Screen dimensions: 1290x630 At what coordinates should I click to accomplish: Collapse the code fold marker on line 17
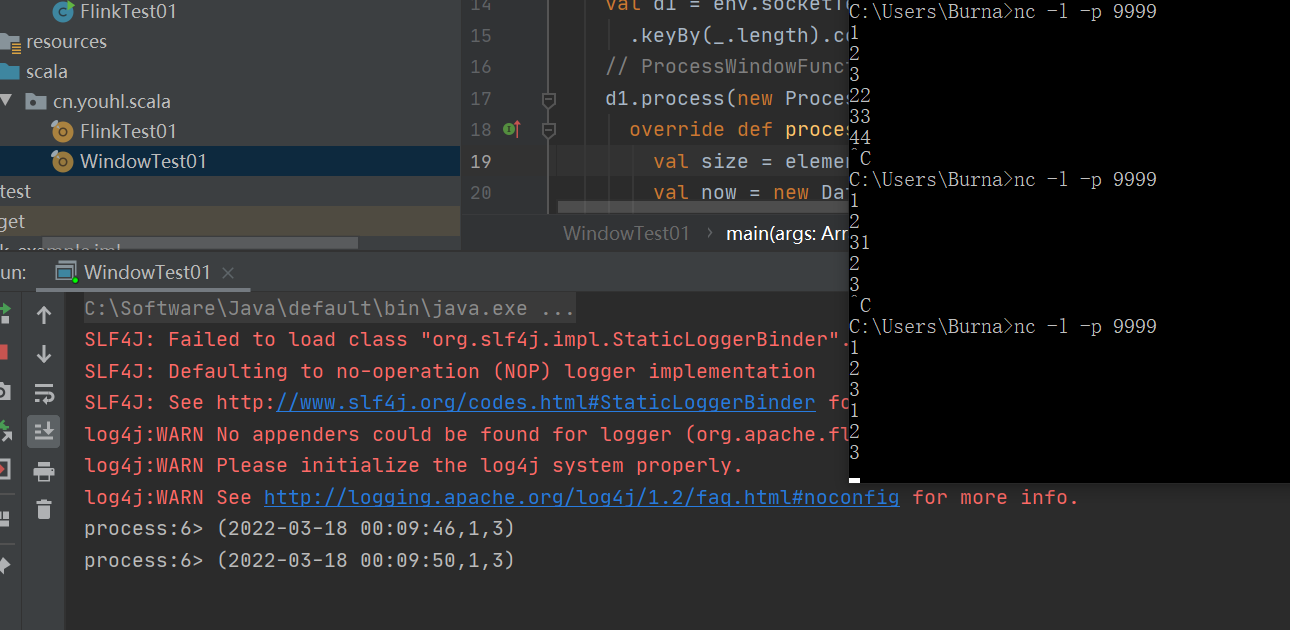point(548,99)
